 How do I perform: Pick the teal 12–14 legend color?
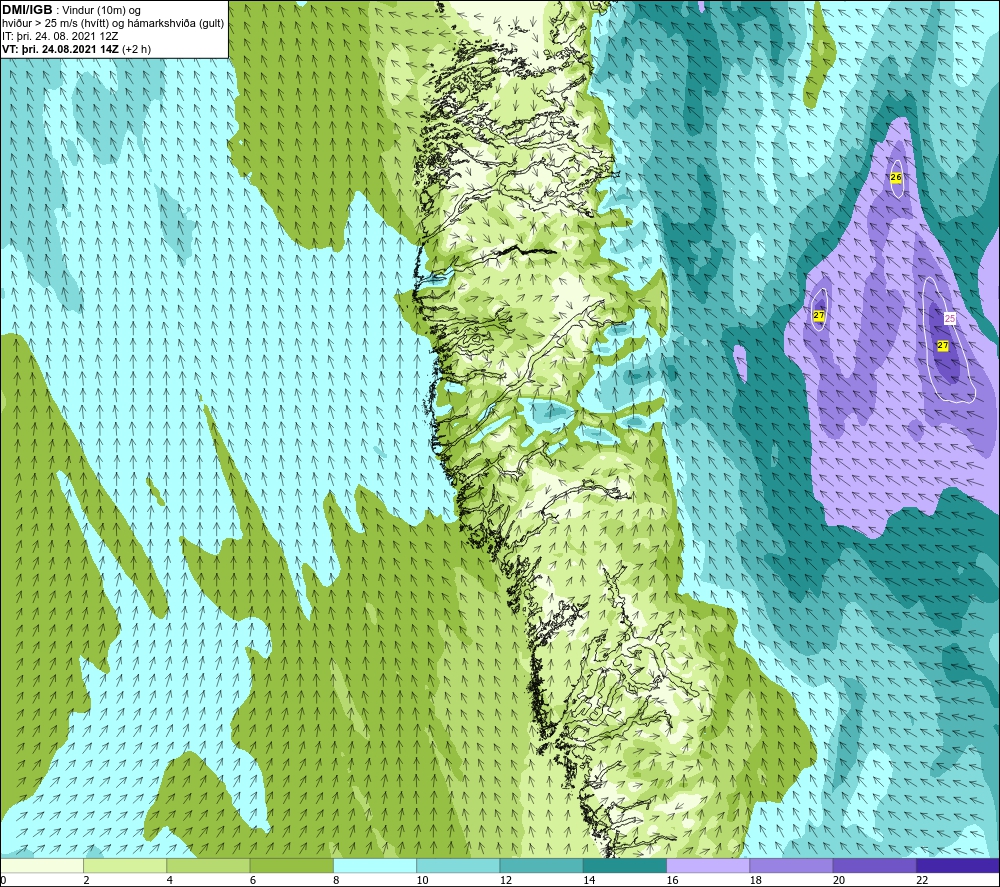[541, 865]
